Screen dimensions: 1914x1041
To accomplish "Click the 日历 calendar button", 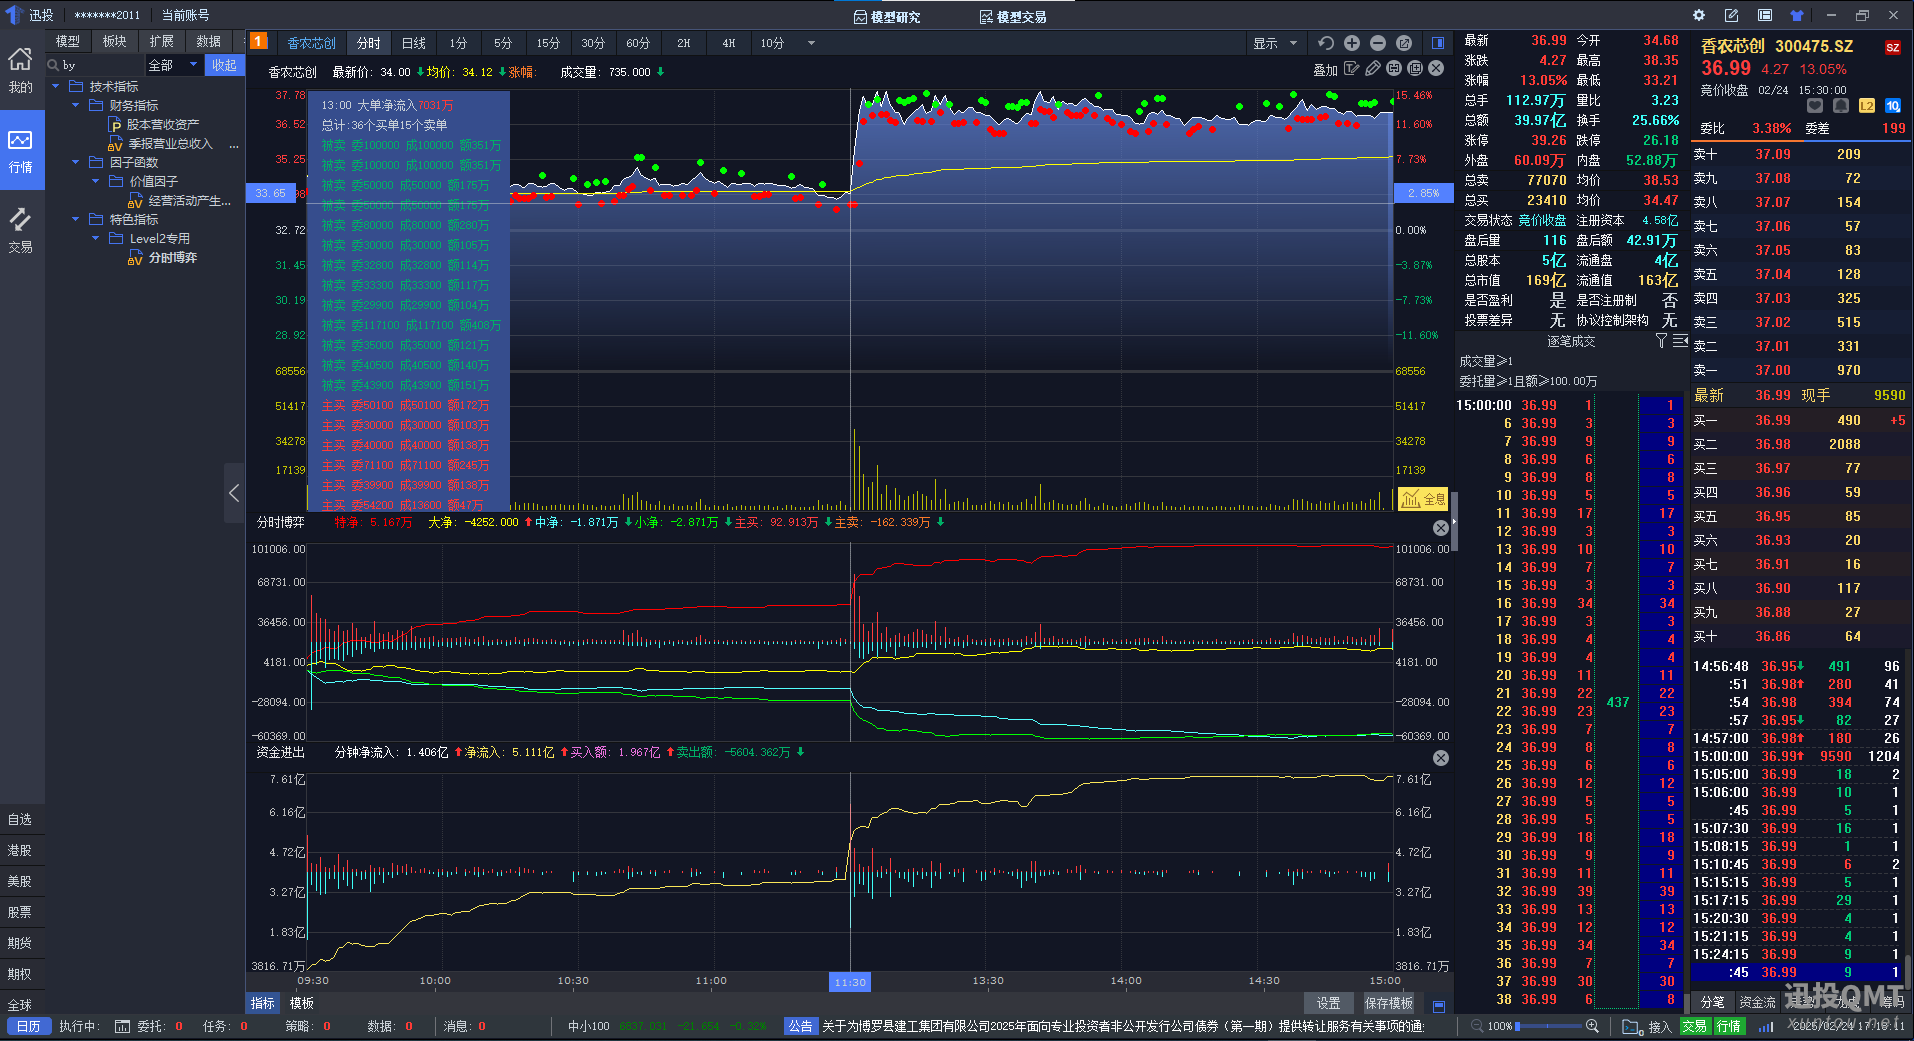I will (28, 1026).
